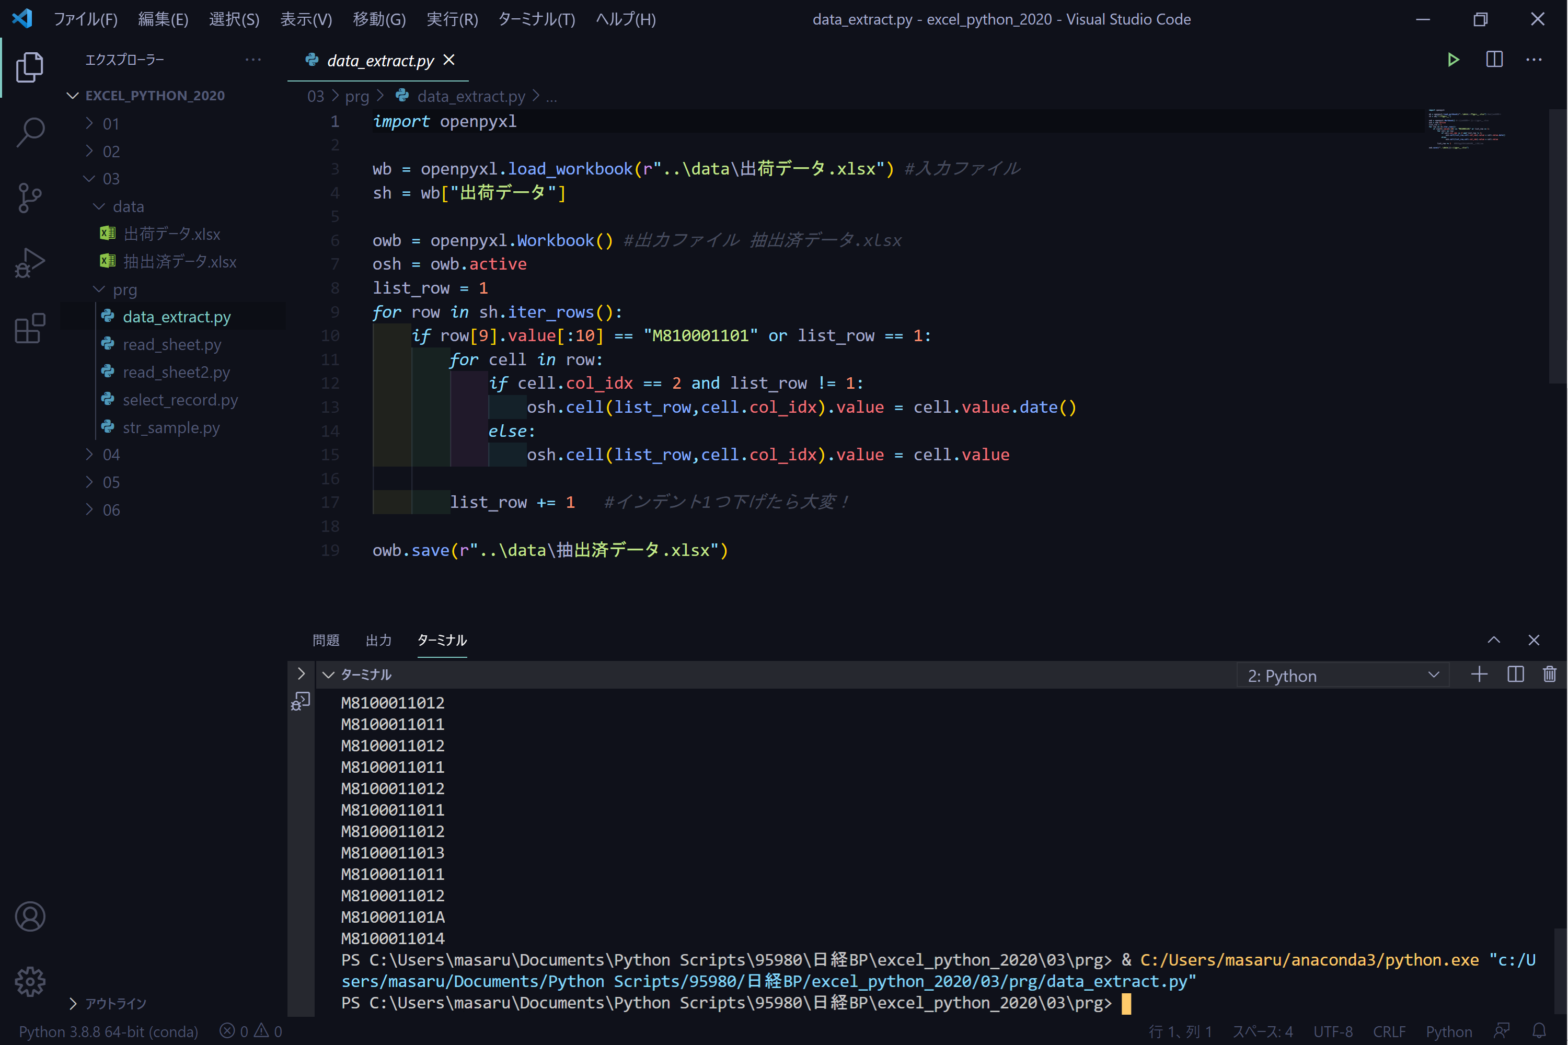Open the Run and Debug view
This screenshot has height=1045, width=1568.
[30, 263]
